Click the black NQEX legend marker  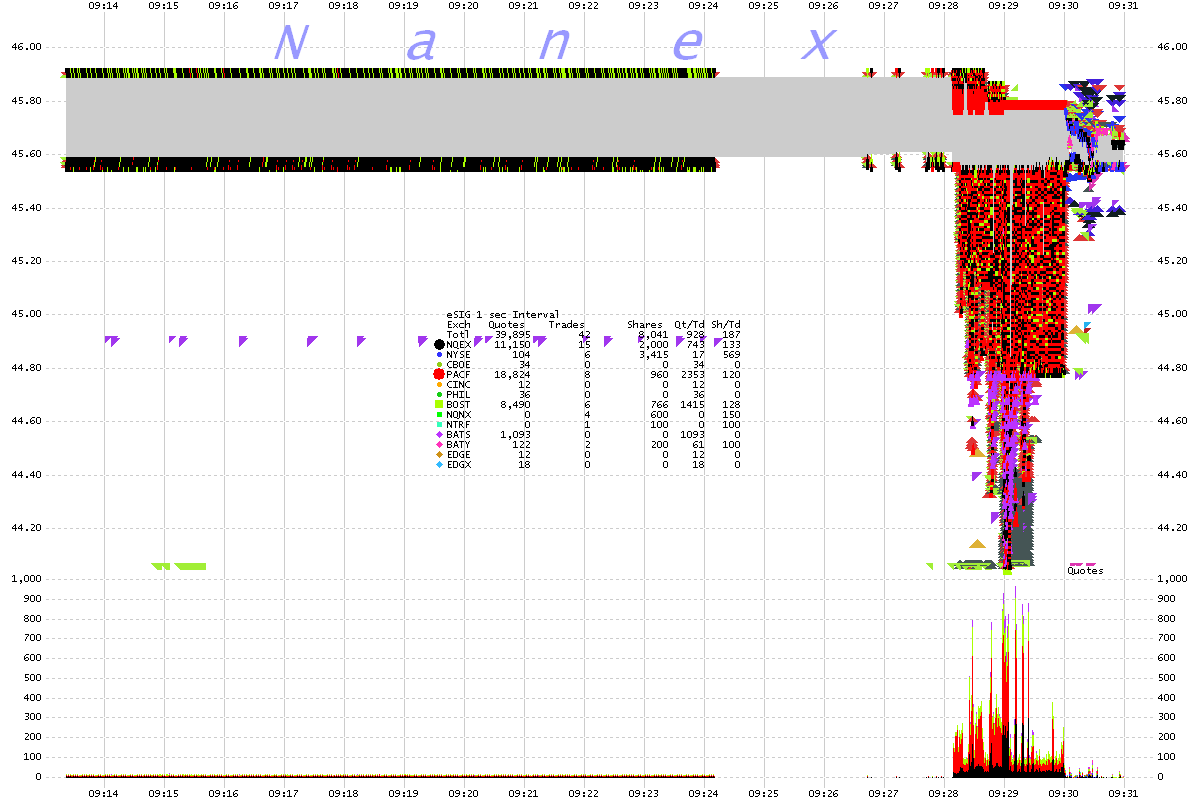pyautogui.click(x=439, y=344)
